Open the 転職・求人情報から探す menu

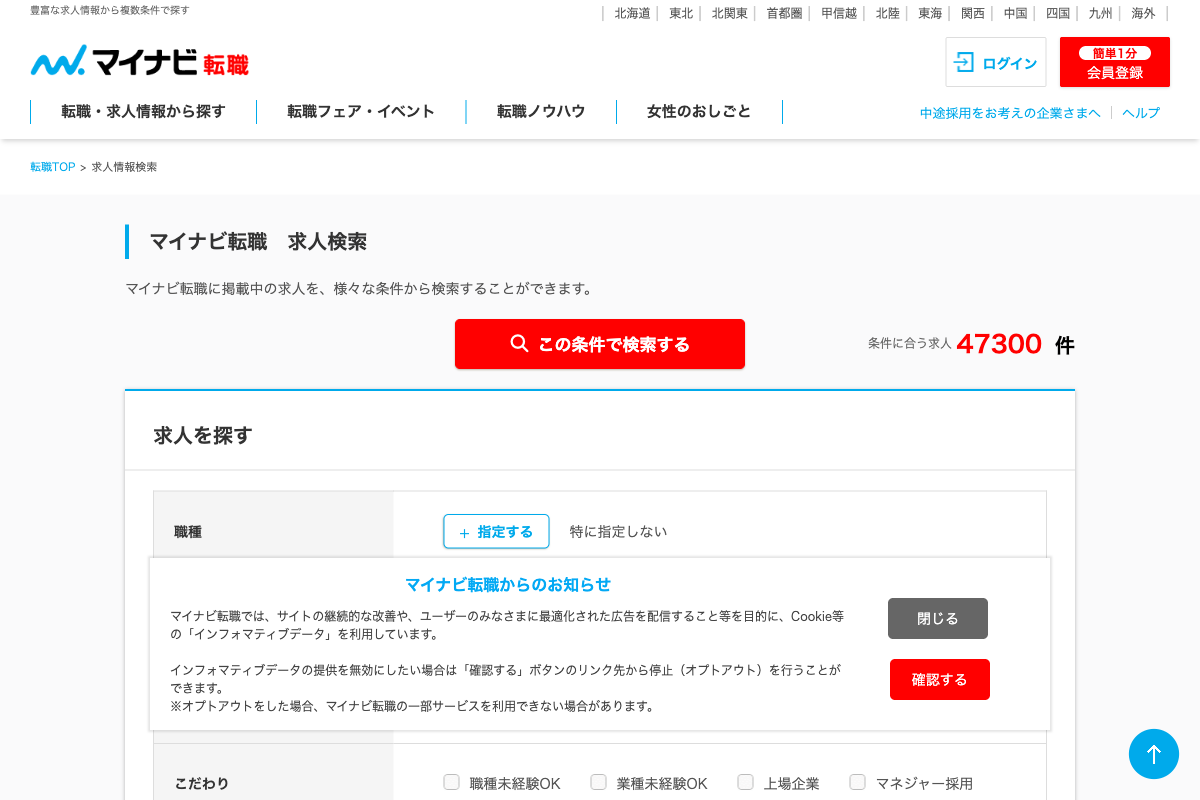coord(143,112)
